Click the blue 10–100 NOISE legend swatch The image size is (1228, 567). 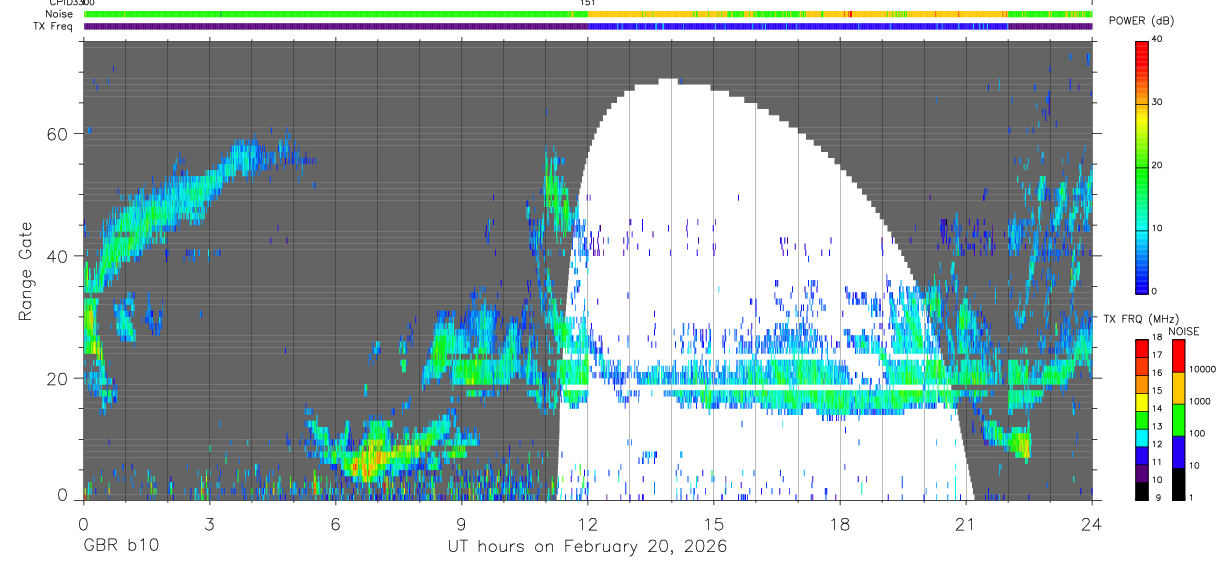pos(1178,452)
